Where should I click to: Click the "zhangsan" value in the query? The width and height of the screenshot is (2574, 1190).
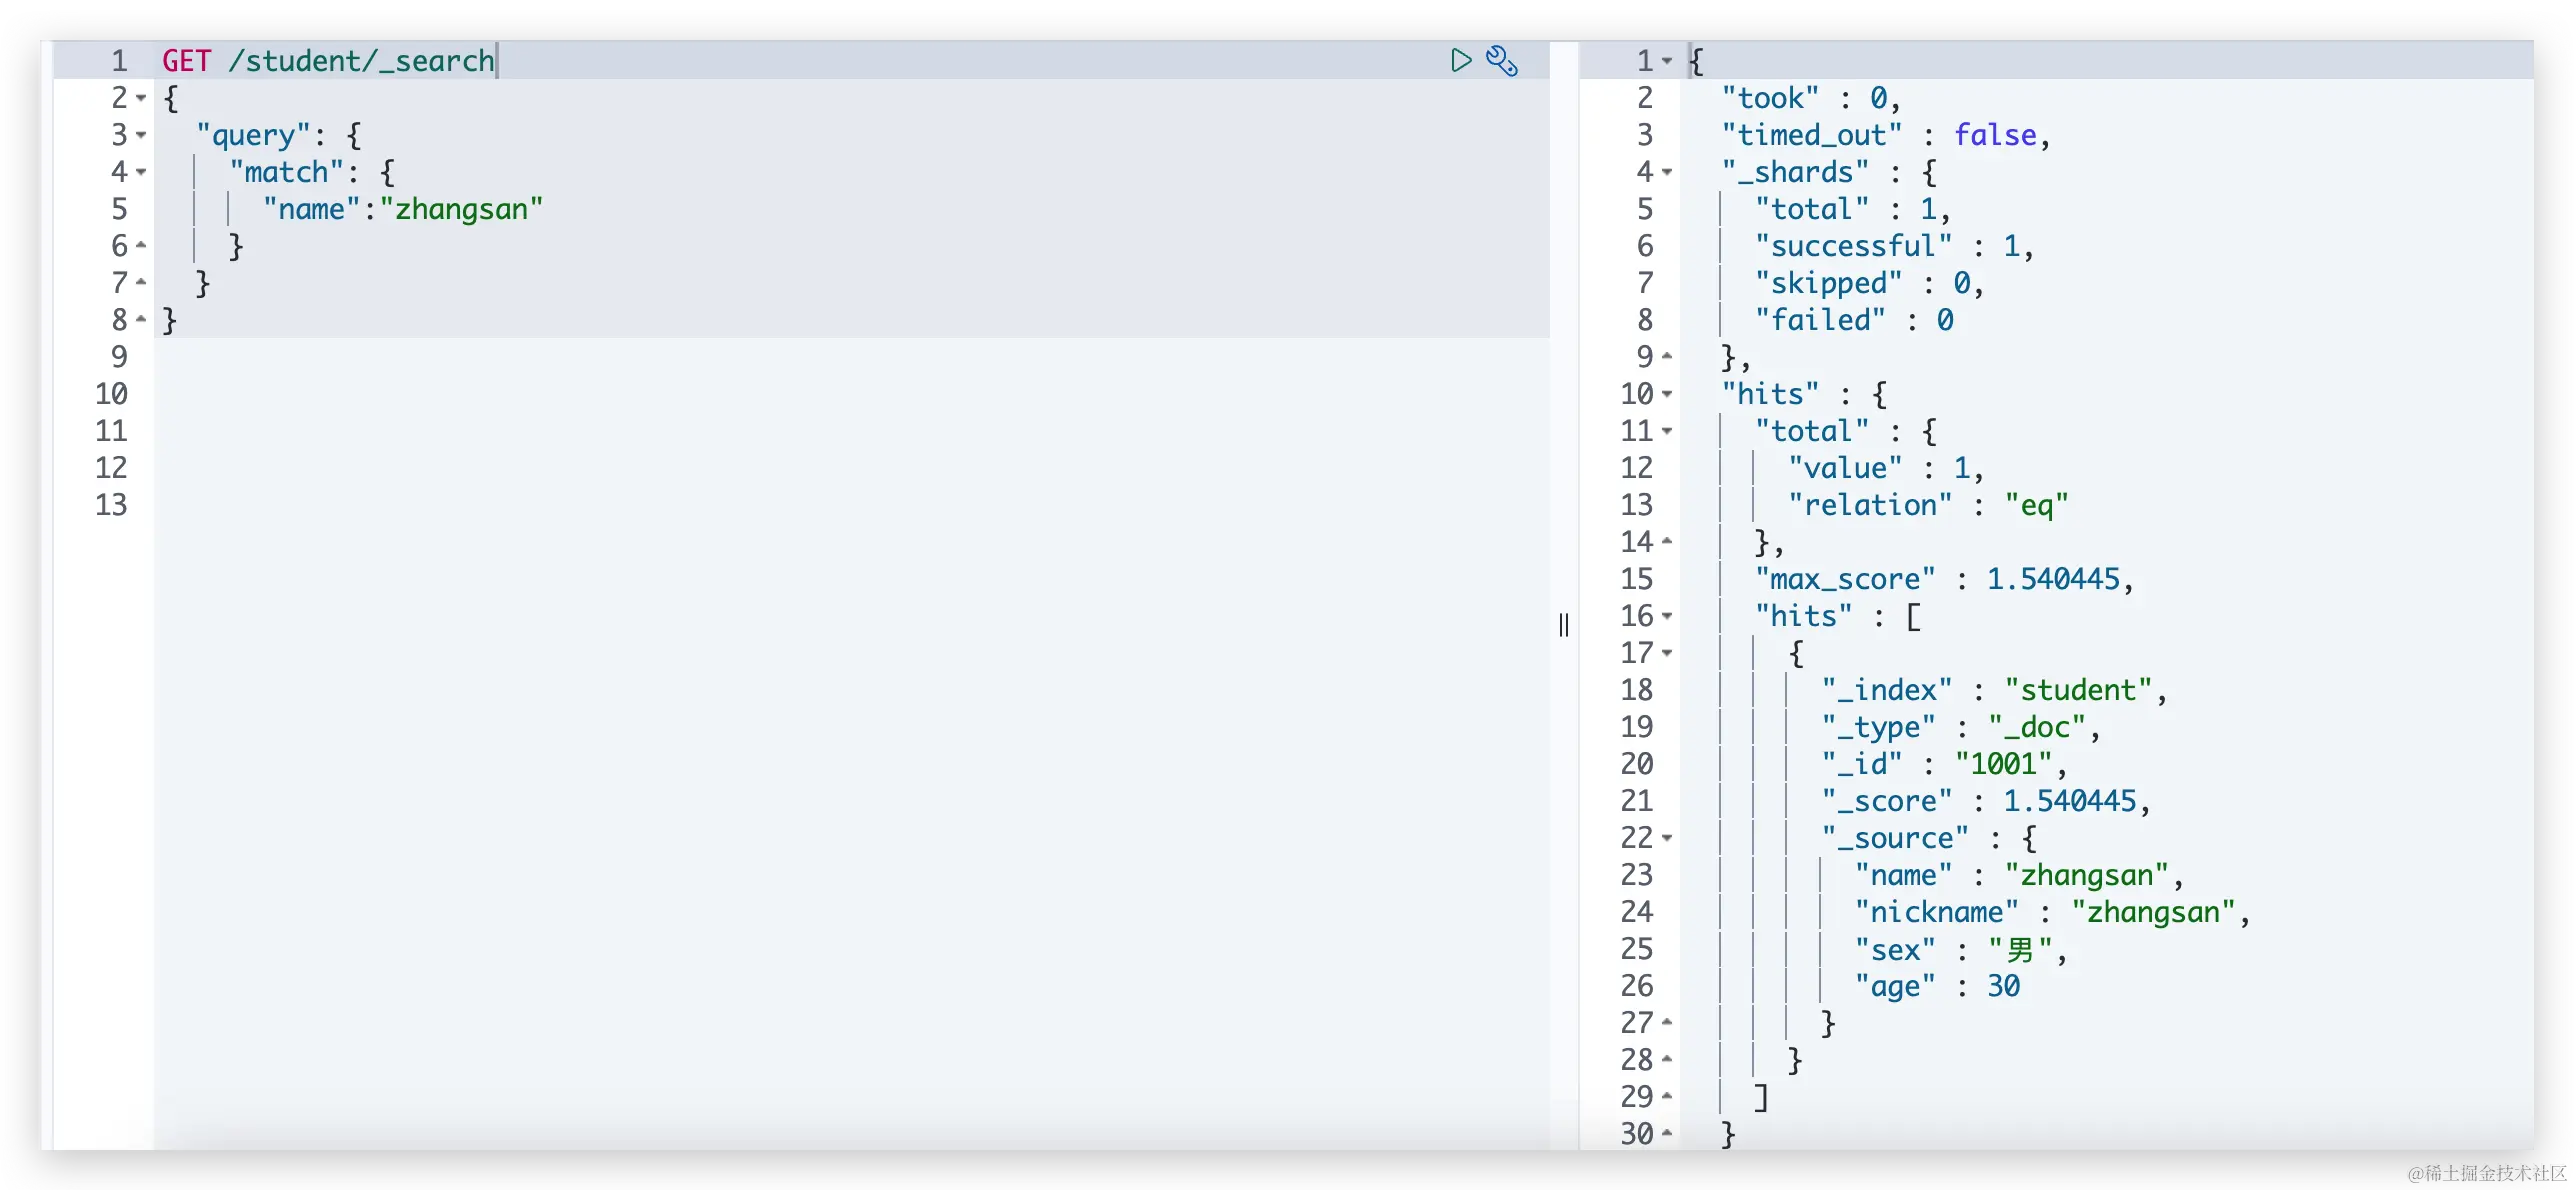click(x=461, y=209)
